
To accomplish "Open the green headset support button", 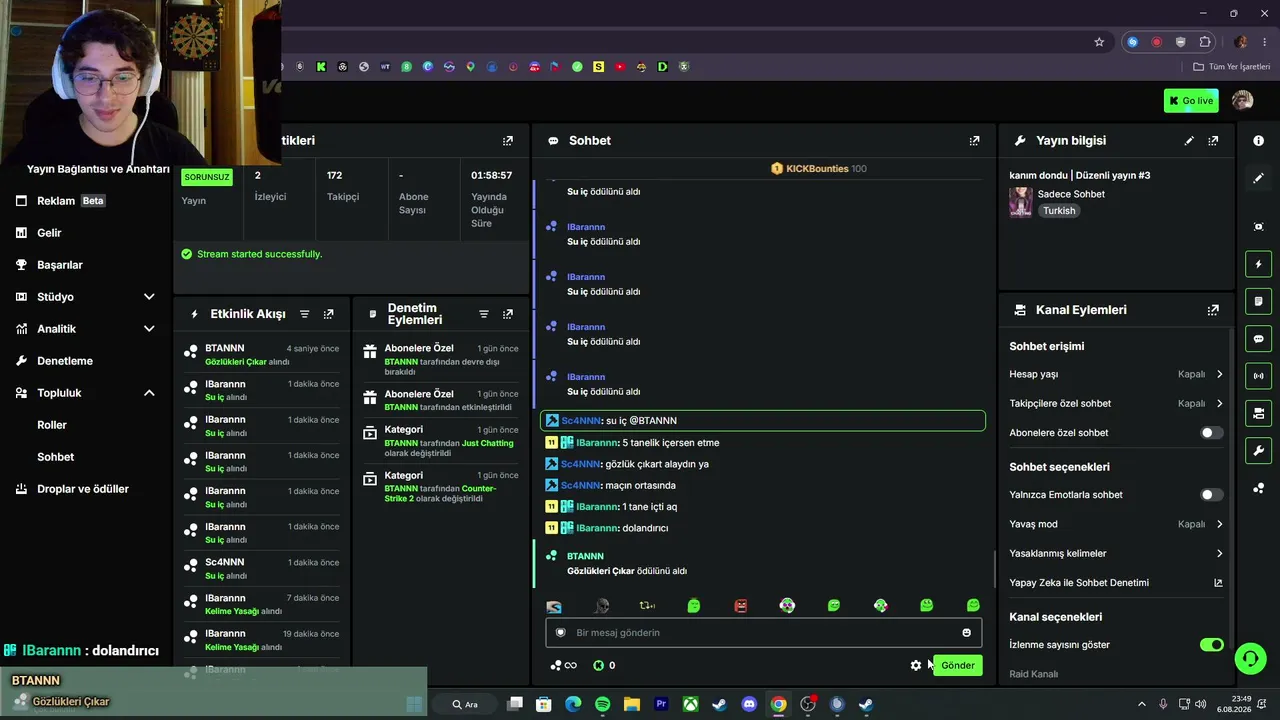I will [1250, 658].
